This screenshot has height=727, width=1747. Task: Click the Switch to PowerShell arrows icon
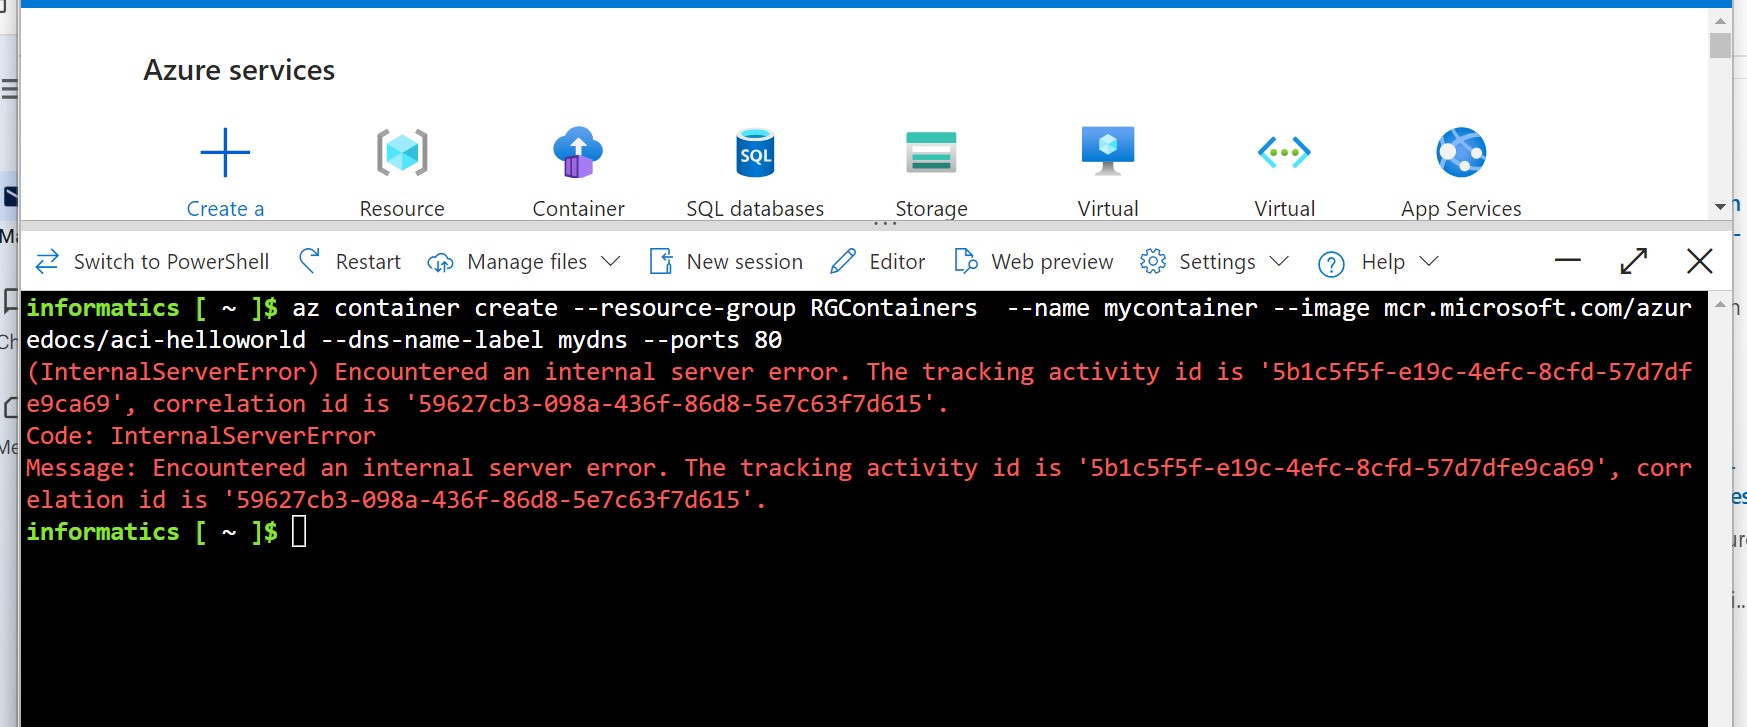pos(47,262)
